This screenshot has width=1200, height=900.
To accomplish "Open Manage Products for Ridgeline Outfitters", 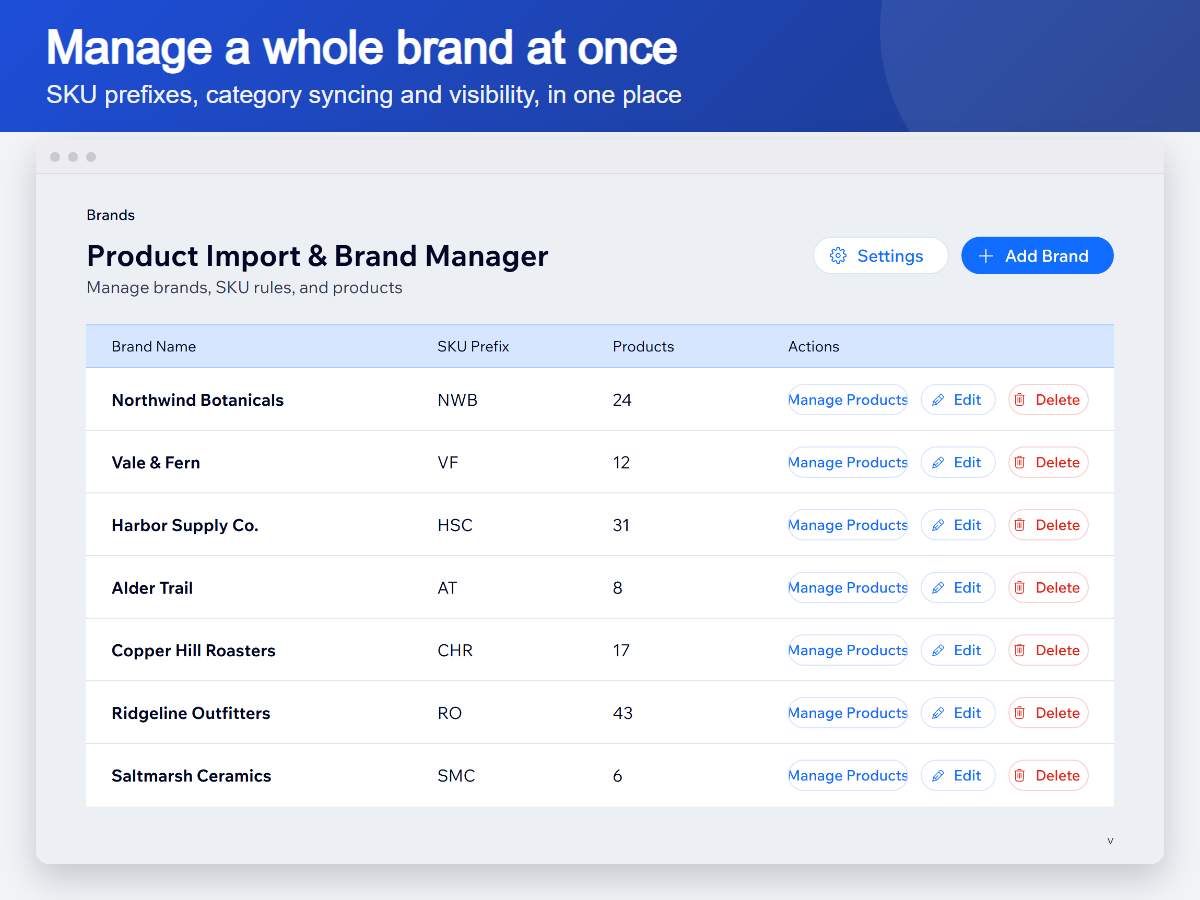I will pyautogui.click(x=848, y=713).
